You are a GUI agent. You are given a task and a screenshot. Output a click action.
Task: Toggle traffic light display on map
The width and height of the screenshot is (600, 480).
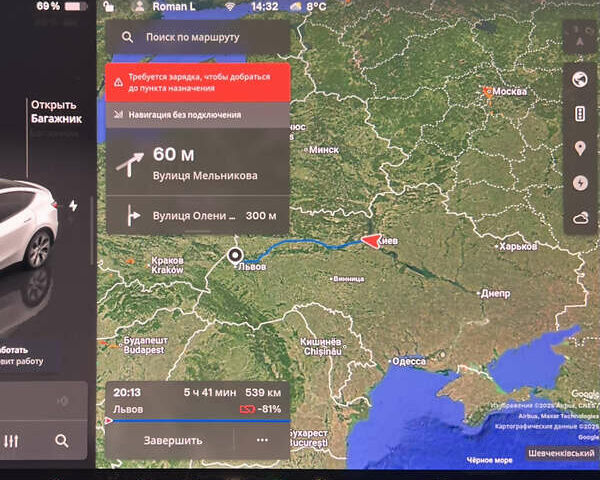pyautogui.click(x=580, y=115)
